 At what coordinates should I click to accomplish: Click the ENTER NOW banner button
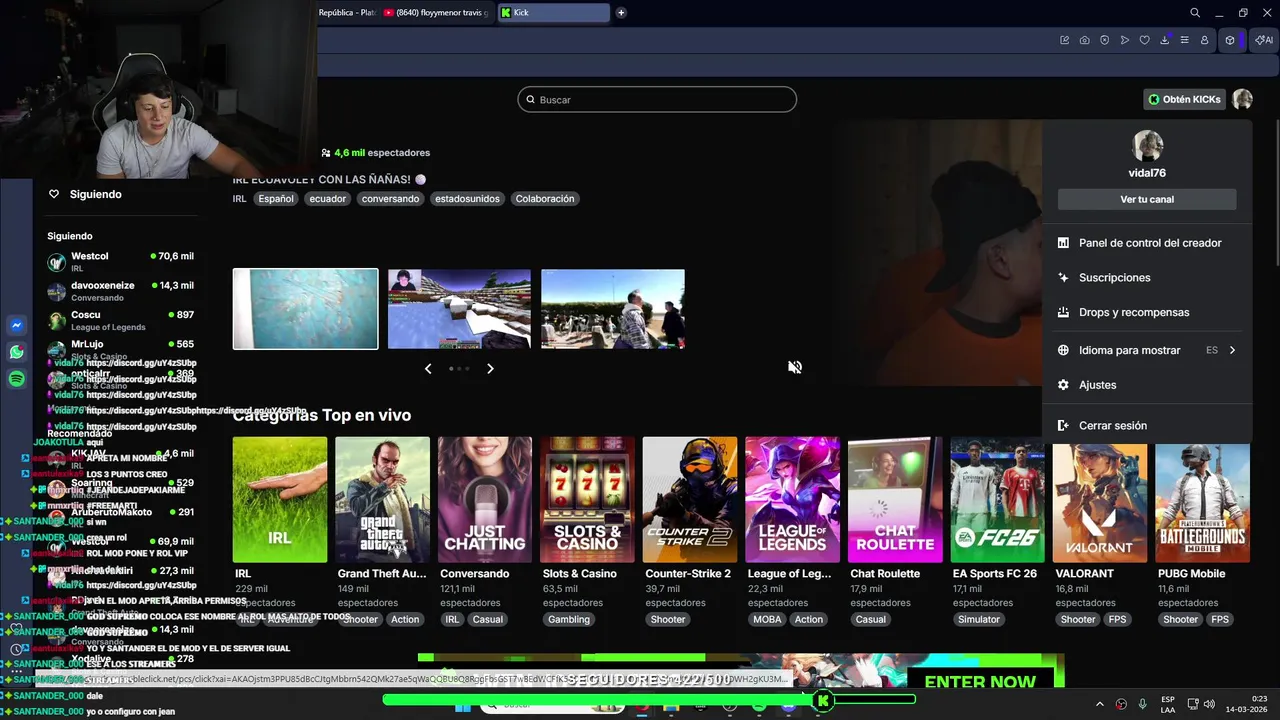(980, 681)
